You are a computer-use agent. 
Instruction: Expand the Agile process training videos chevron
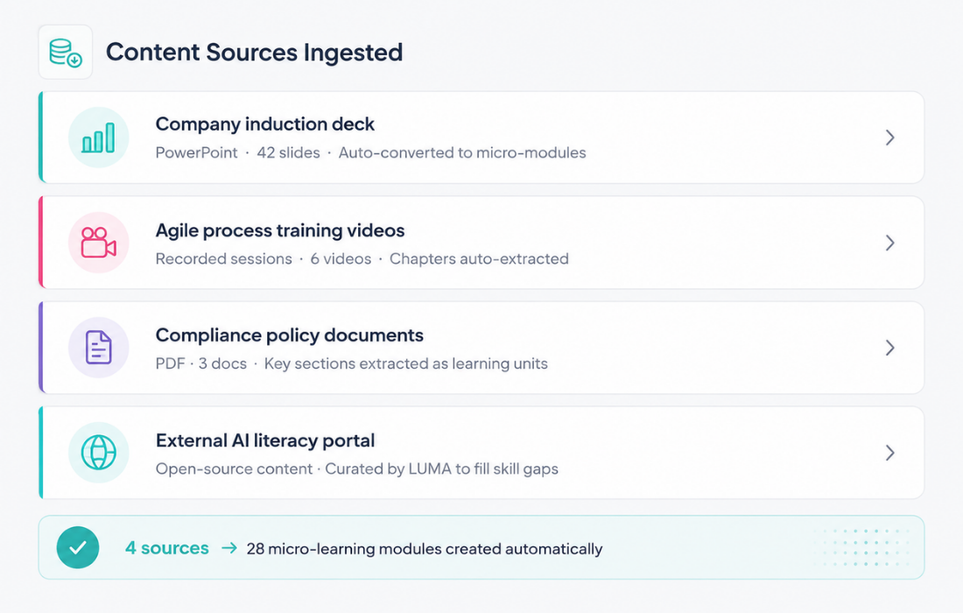(x=890, y=243)
